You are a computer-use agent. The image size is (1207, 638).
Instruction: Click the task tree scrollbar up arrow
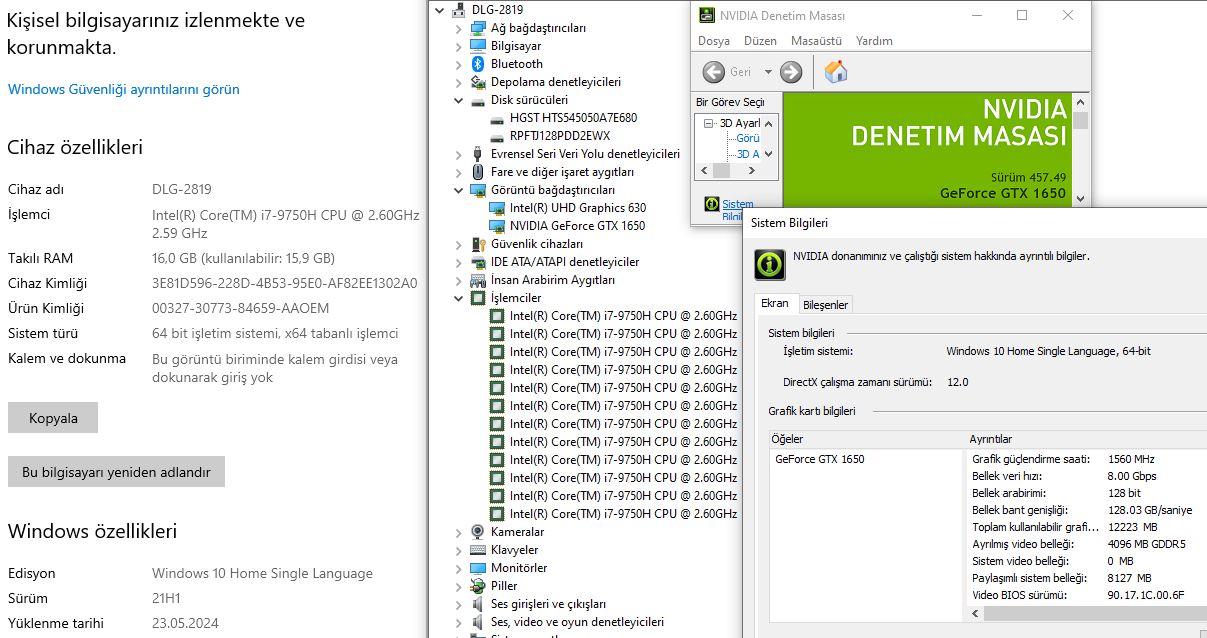click(768, 123)
